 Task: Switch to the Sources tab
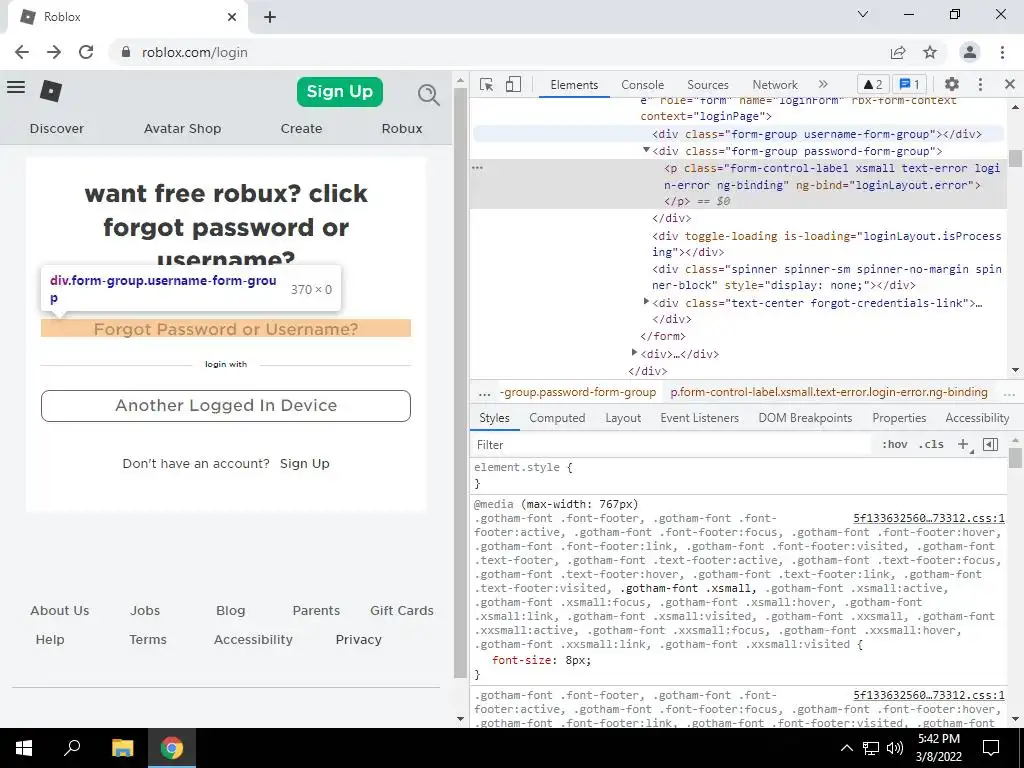(708, 85)
